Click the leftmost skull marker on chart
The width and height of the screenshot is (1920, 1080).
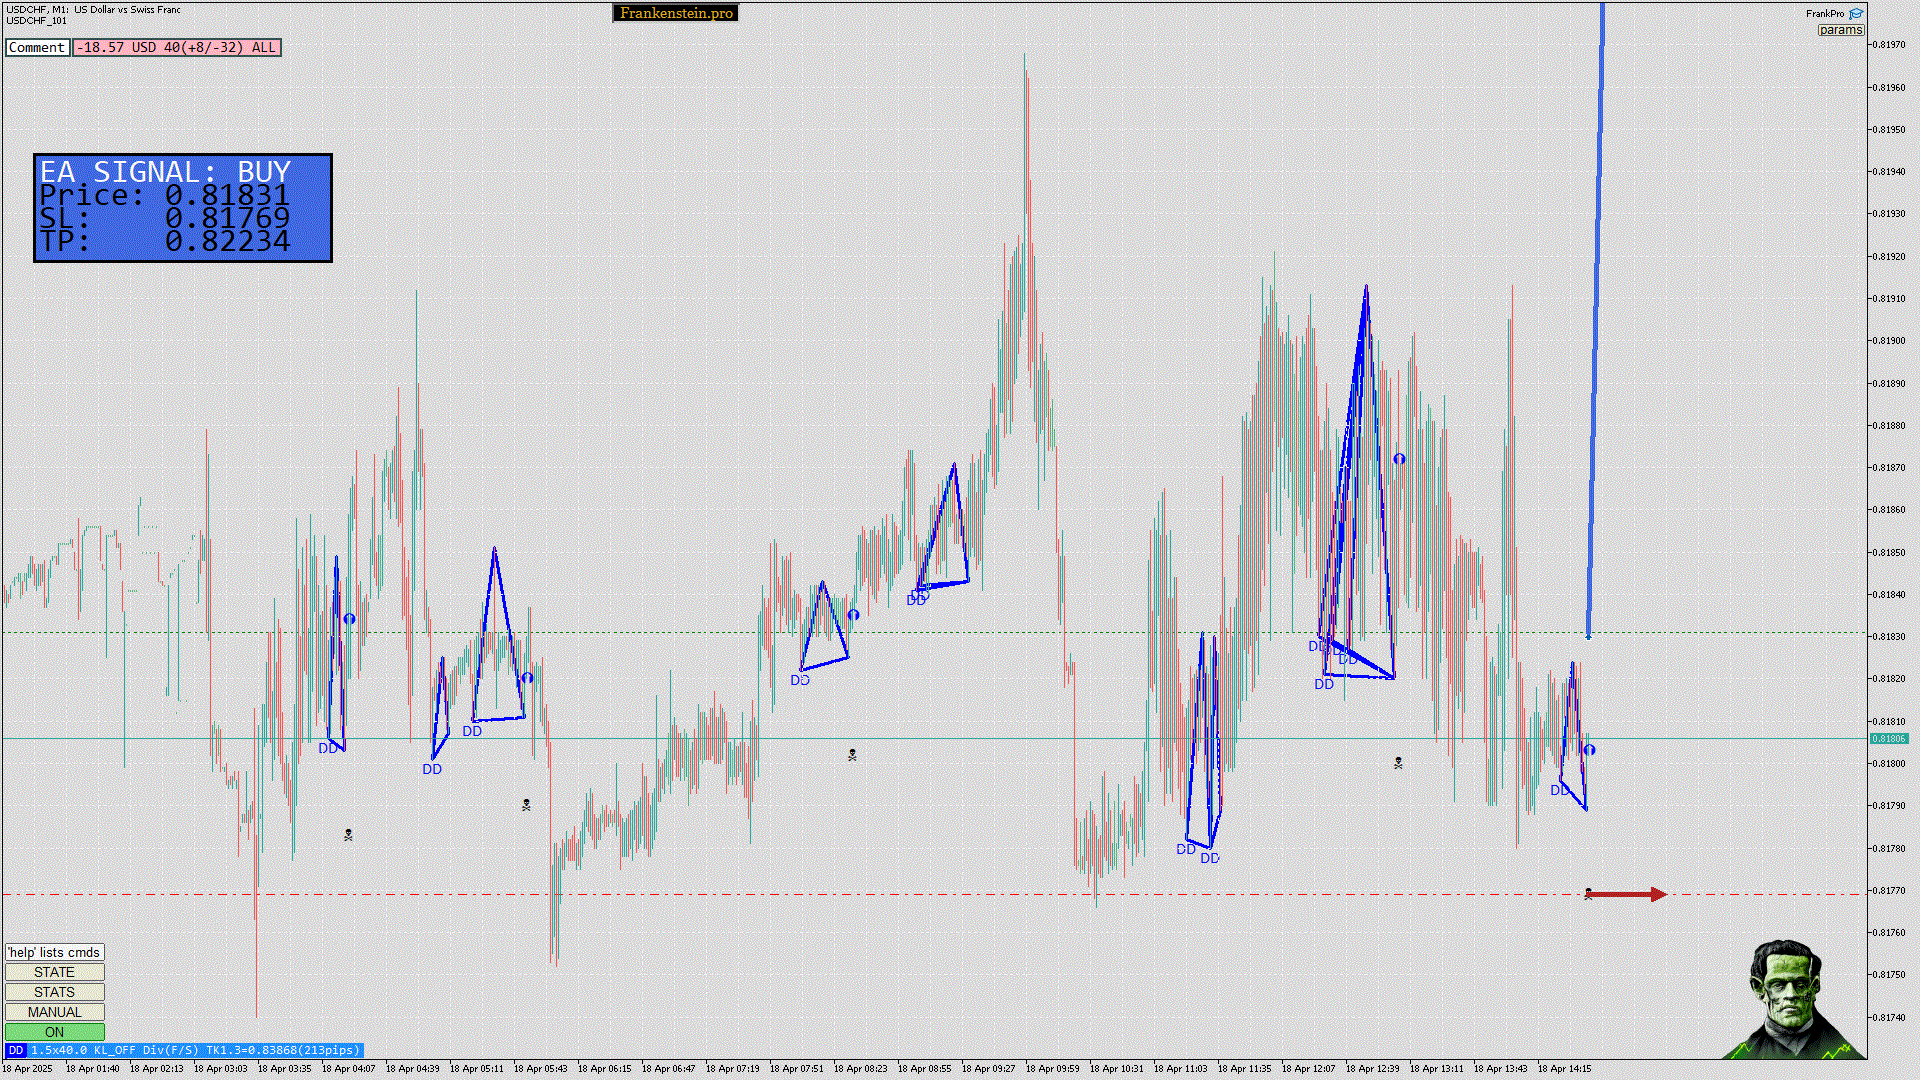pos(348,835)
